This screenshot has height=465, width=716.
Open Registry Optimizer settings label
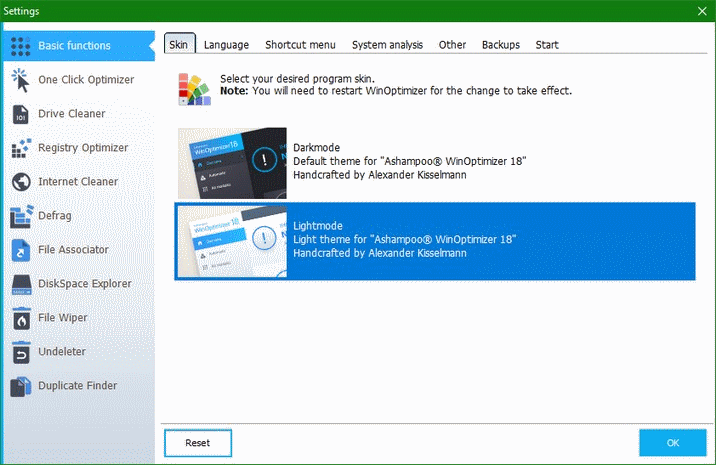83,148
